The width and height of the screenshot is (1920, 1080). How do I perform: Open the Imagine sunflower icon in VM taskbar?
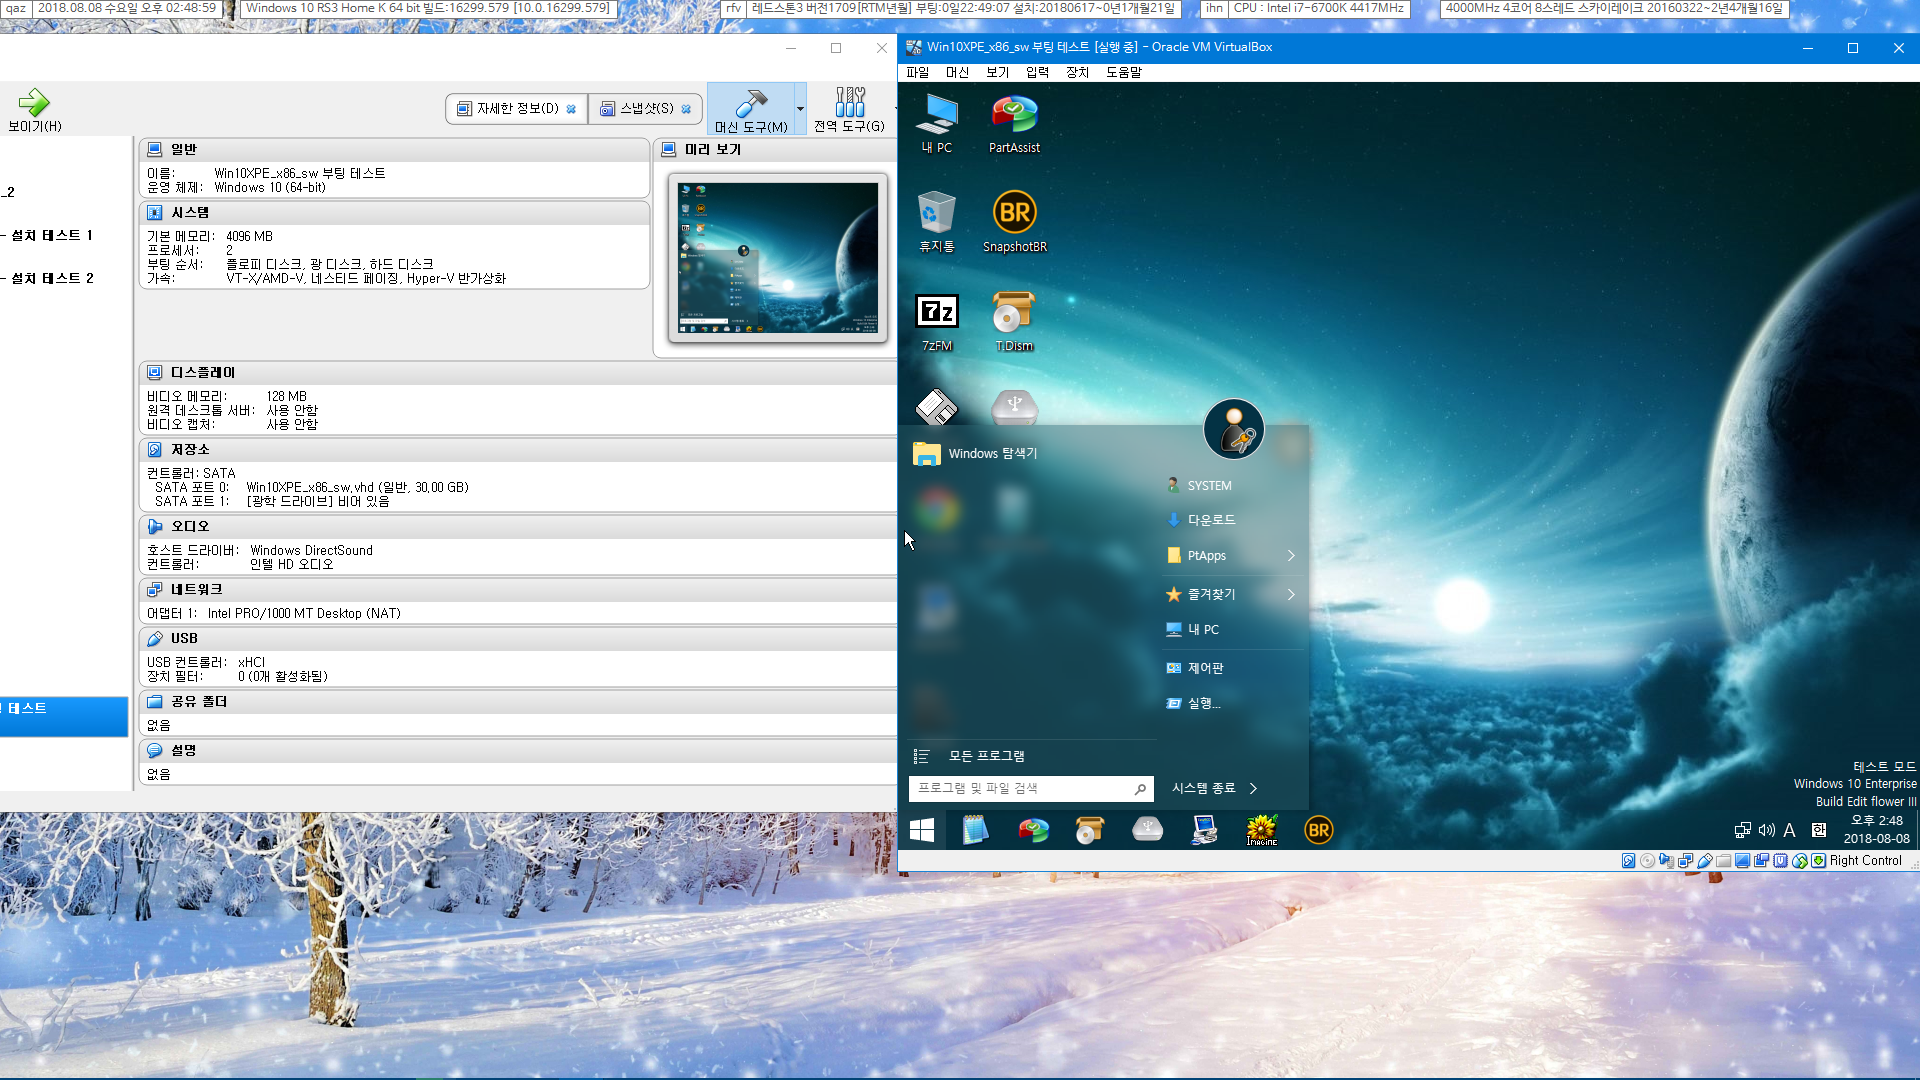[1261, 830]
